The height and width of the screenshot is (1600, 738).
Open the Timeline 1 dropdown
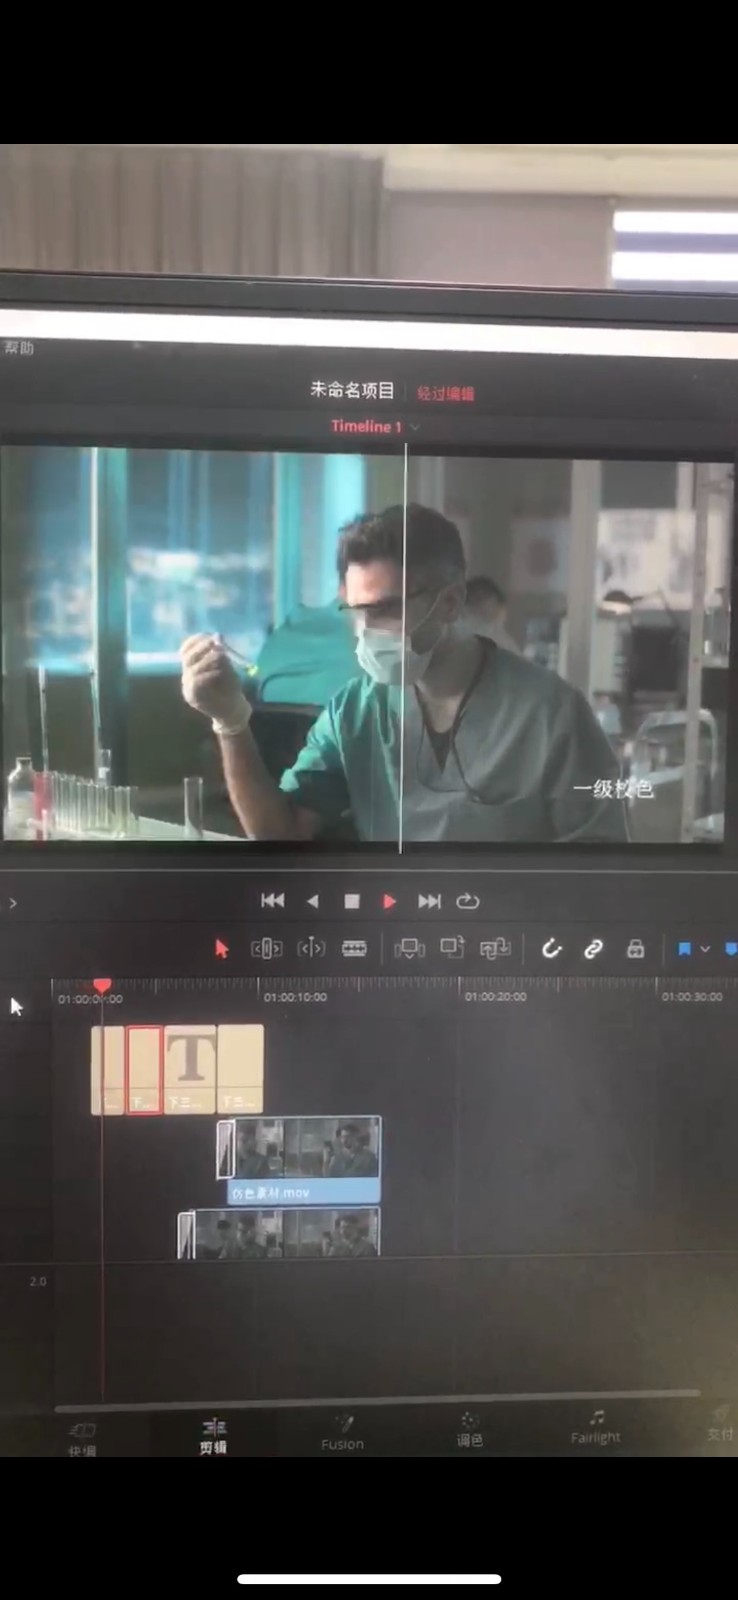click(x=415, y=427)
